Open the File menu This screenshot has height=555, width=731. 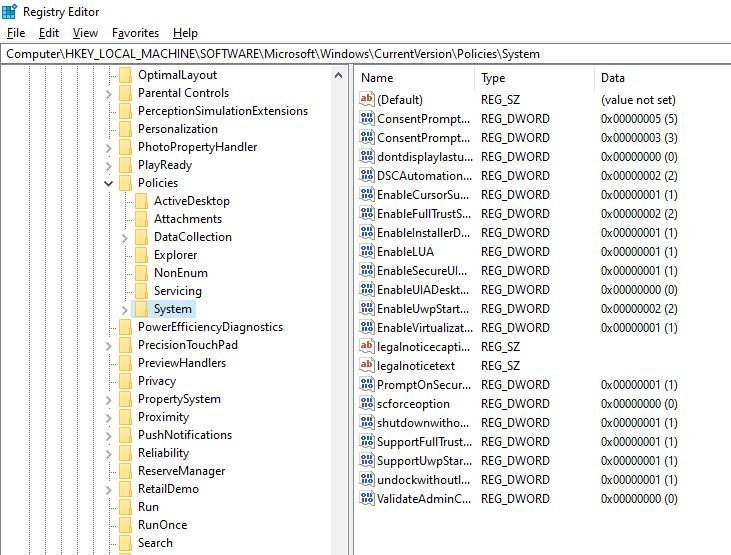pos(16,33)
